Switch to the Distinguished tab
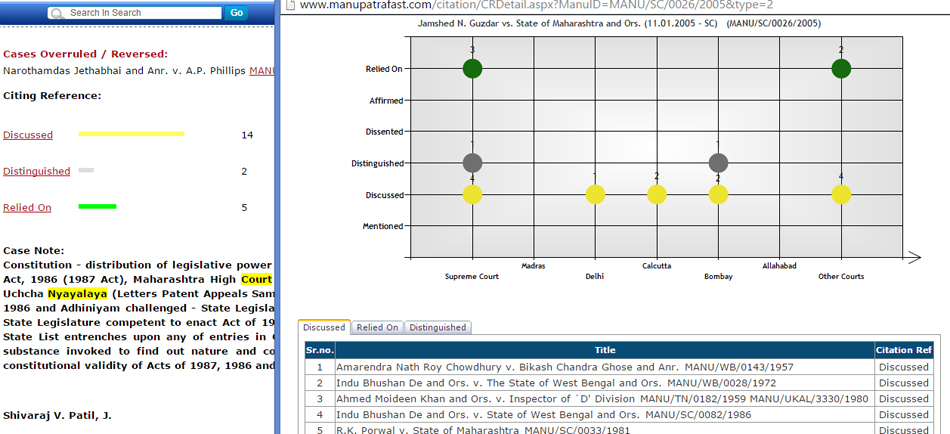The width and height of the screenshot is (950, 434). click(437, 327)
